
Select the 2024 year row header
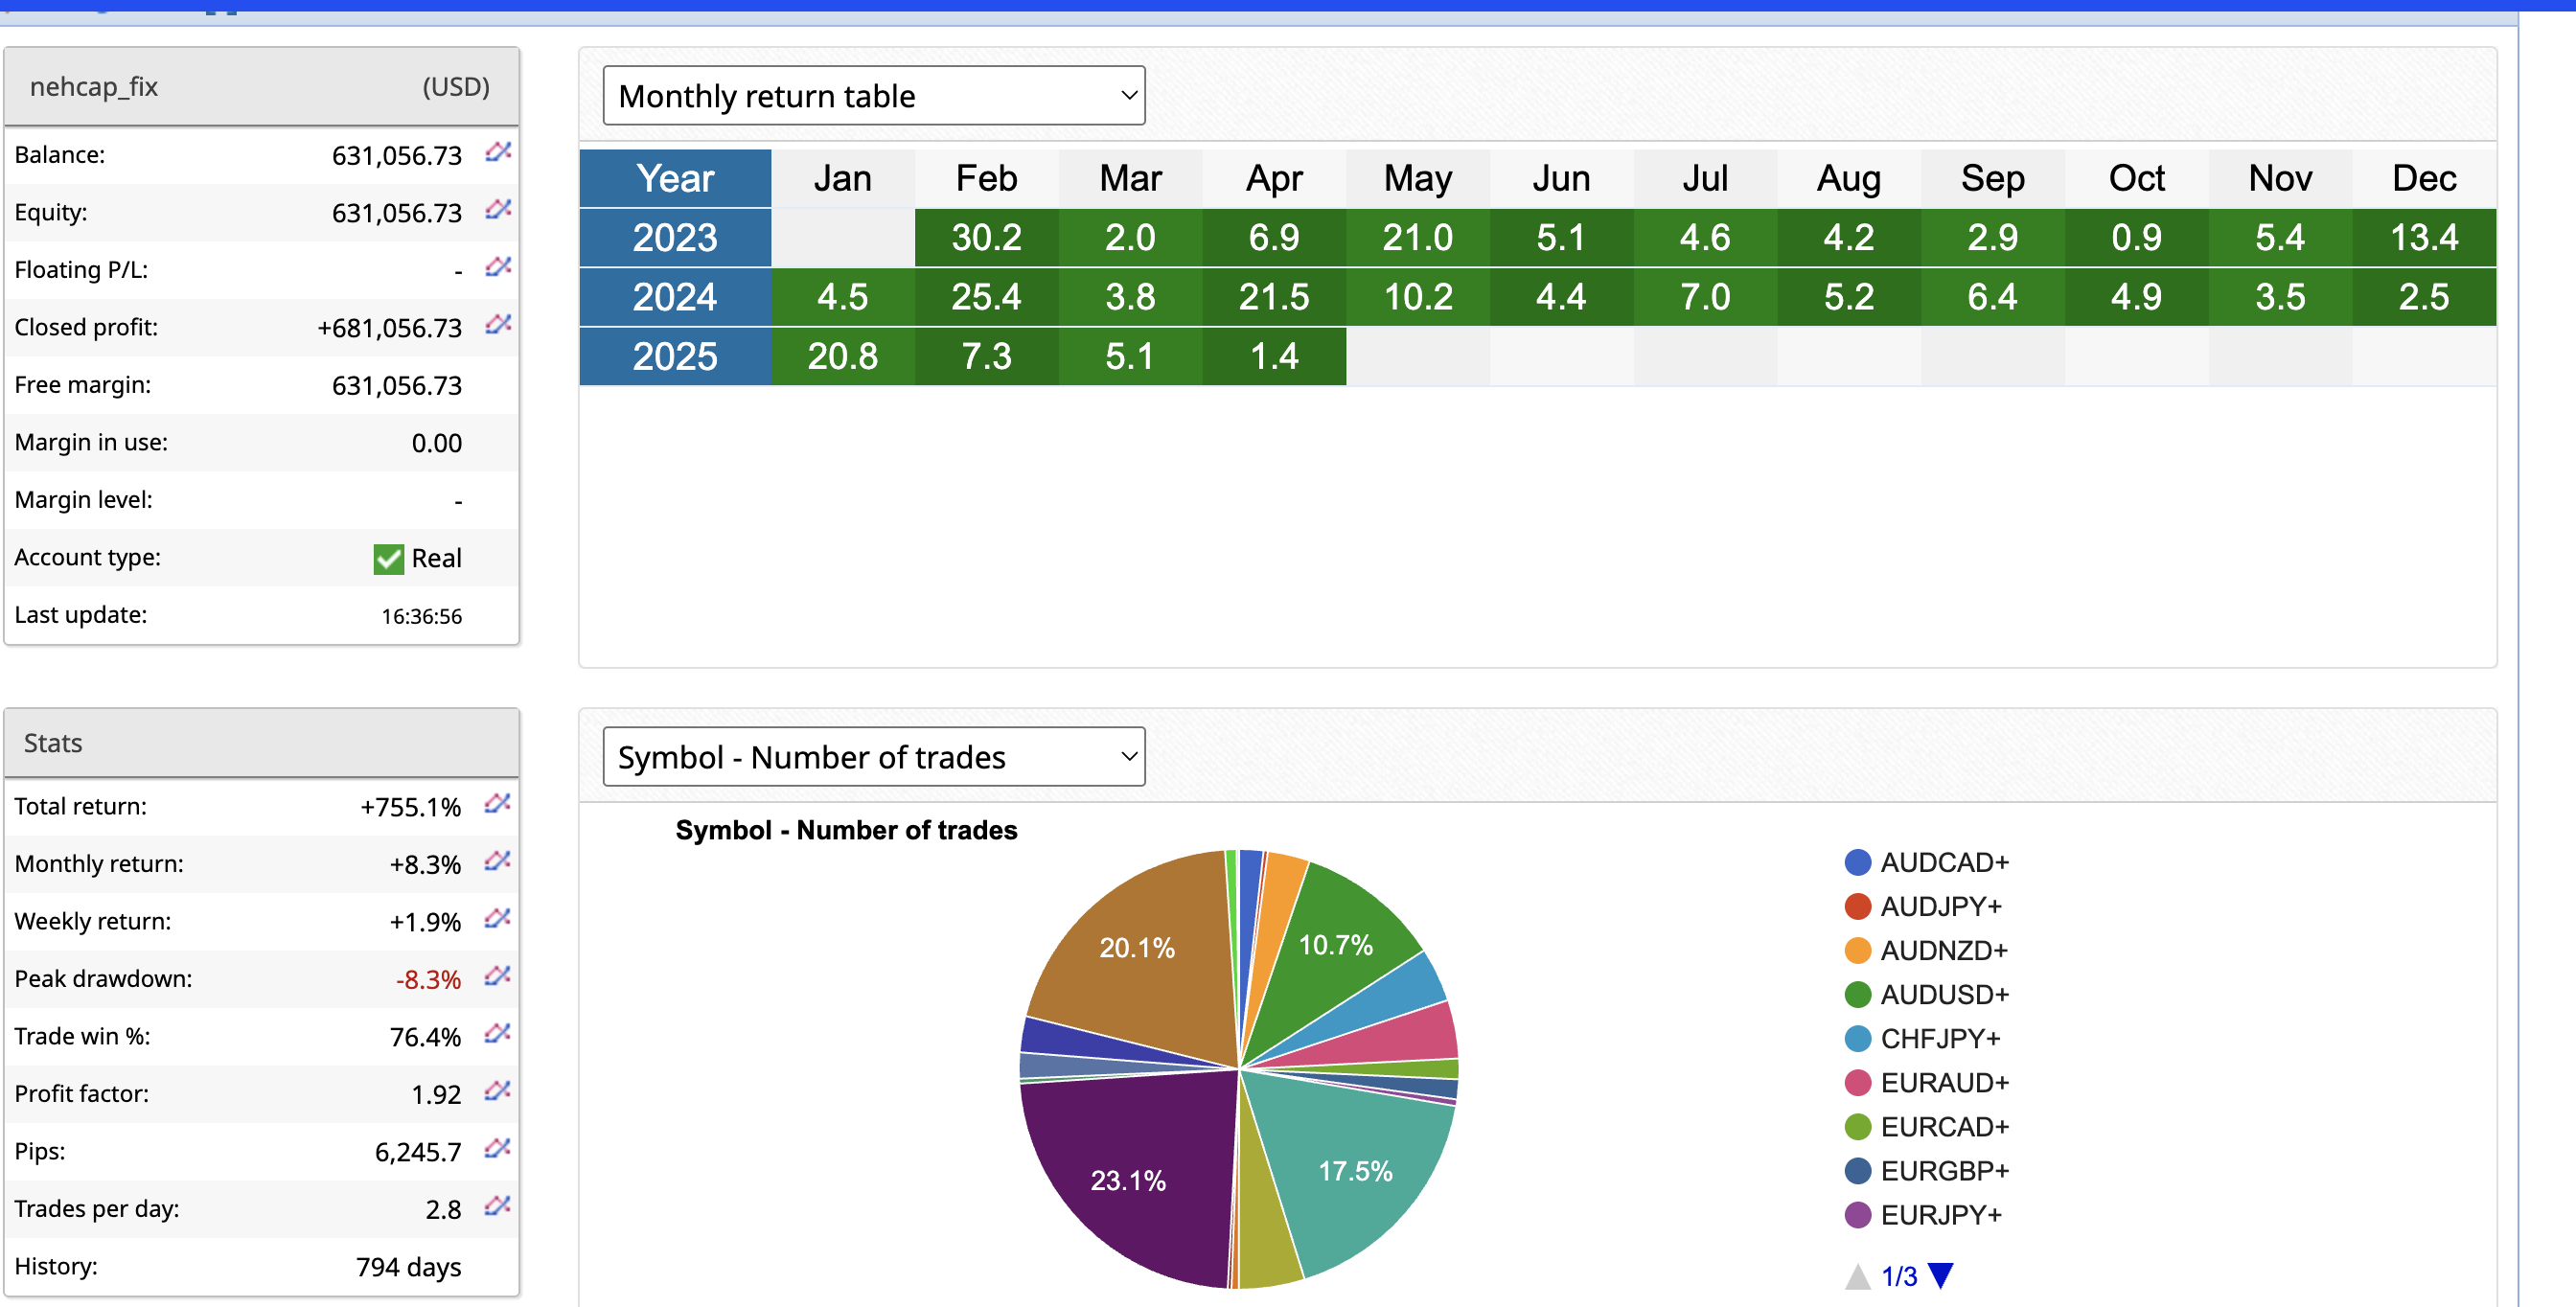click(x=675, y=297)
